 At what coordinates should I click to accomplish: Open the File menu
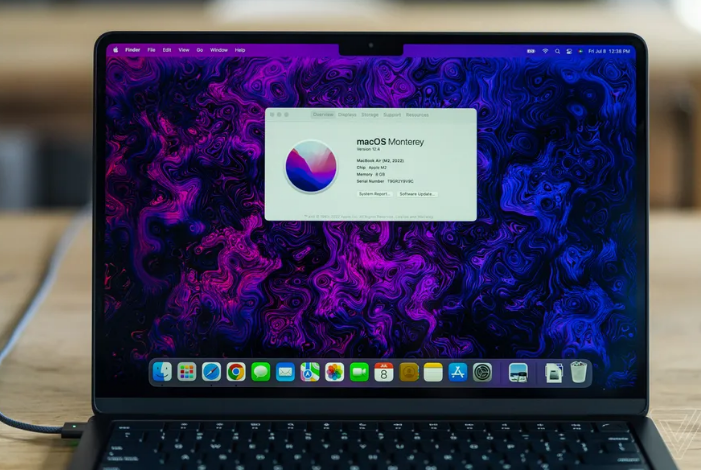click(152, 50)
